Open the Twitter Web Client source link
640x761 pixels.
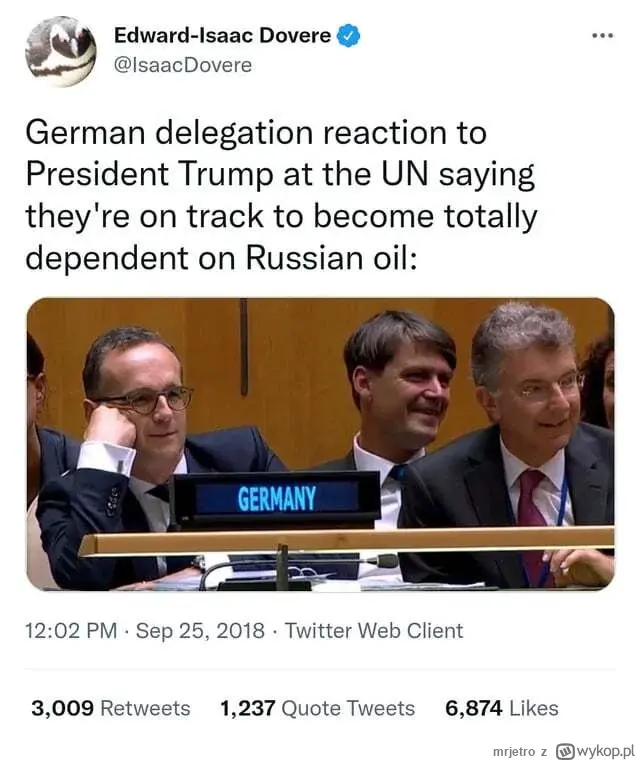coord(374,631)
